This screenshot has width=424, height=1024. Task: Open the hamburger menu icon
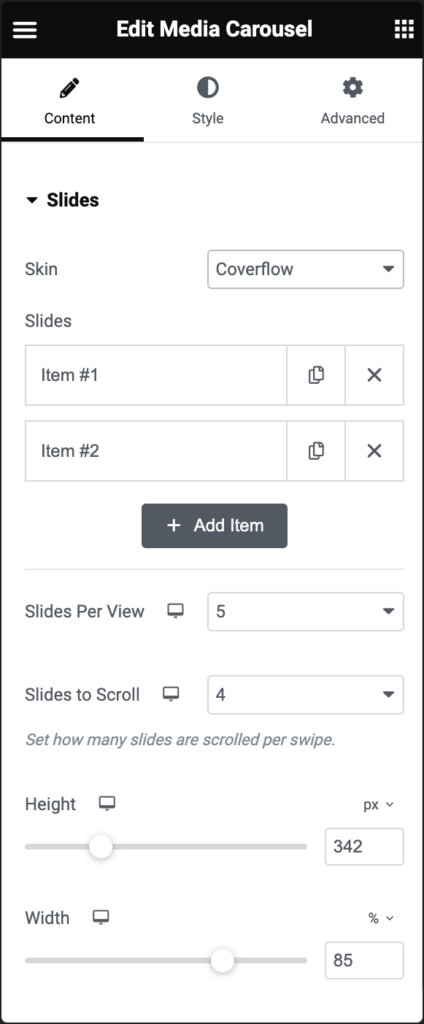point(25,29)
